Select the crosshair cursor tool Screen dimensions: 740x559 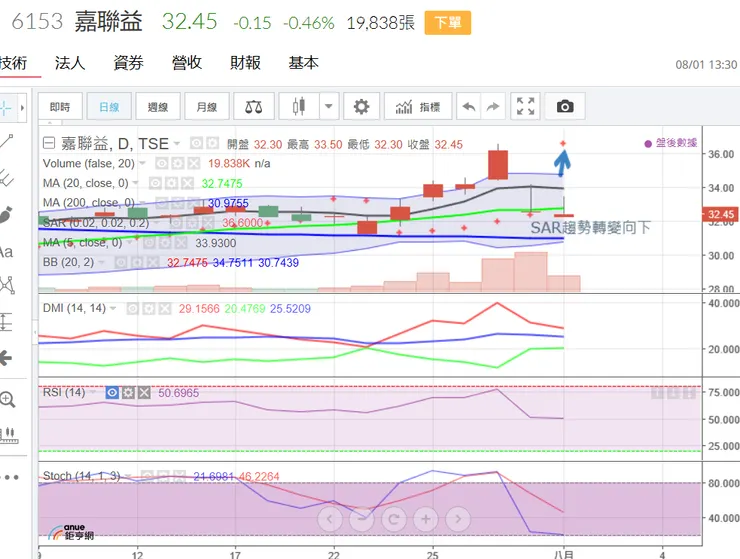tap(6, 108)
